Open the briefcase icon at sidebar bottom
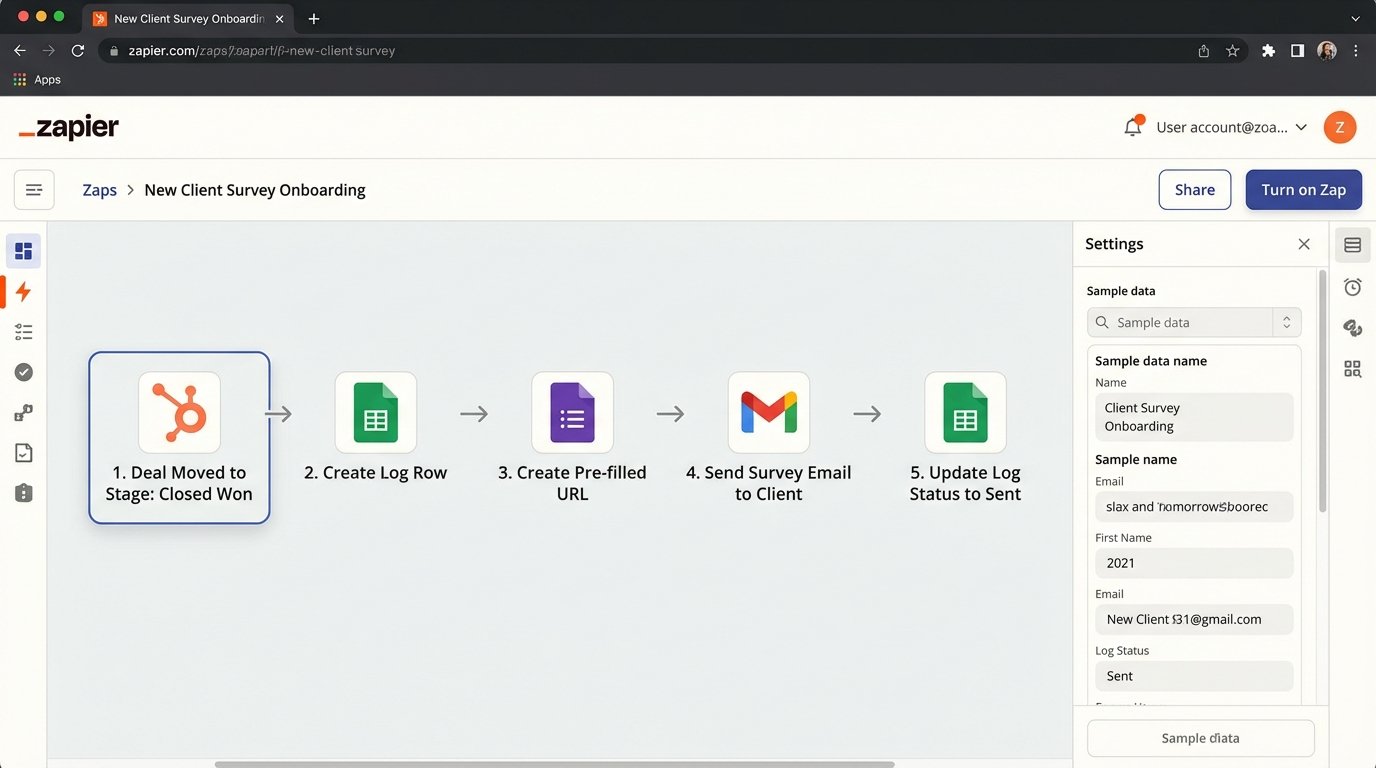The image size is (1376, 768). tap(23, 491)
